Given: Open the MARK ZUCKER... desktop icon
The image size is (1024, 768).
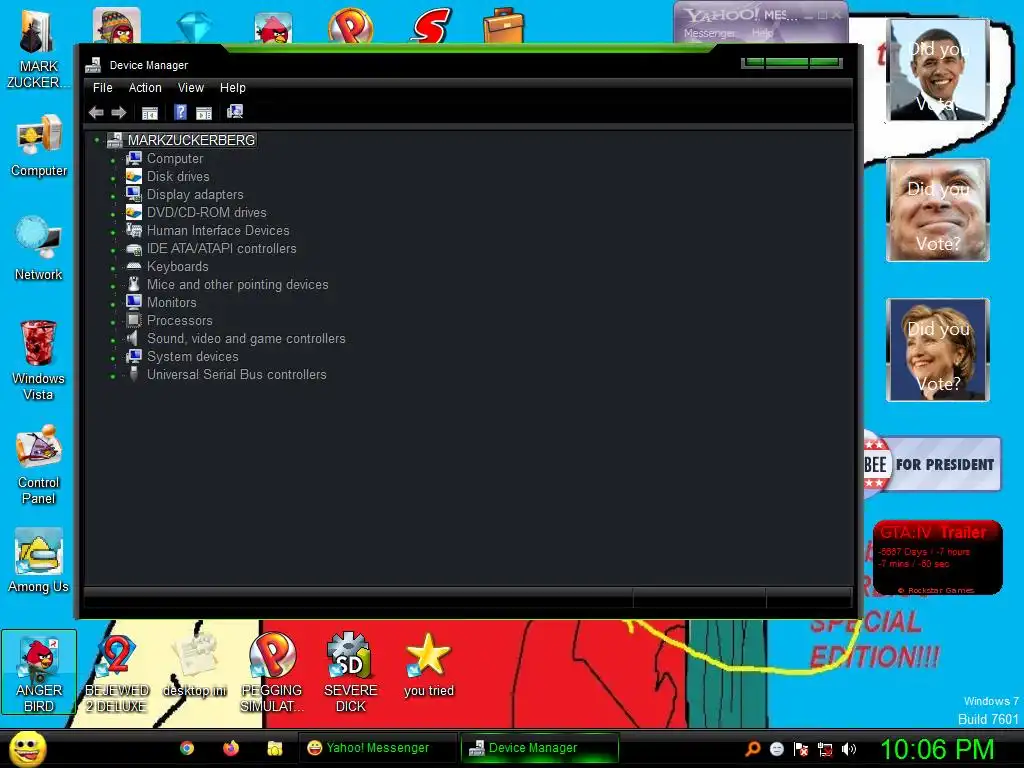Looking at the screenshot, I should [38, 50].
